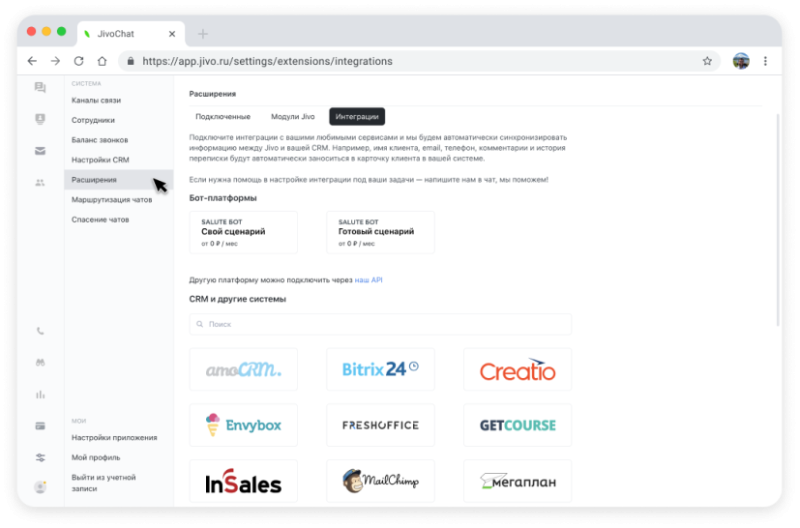Open Каналы связи in settings menu
Image resolution: width=800 pixels, height=528 pixels.
(96, 100)
